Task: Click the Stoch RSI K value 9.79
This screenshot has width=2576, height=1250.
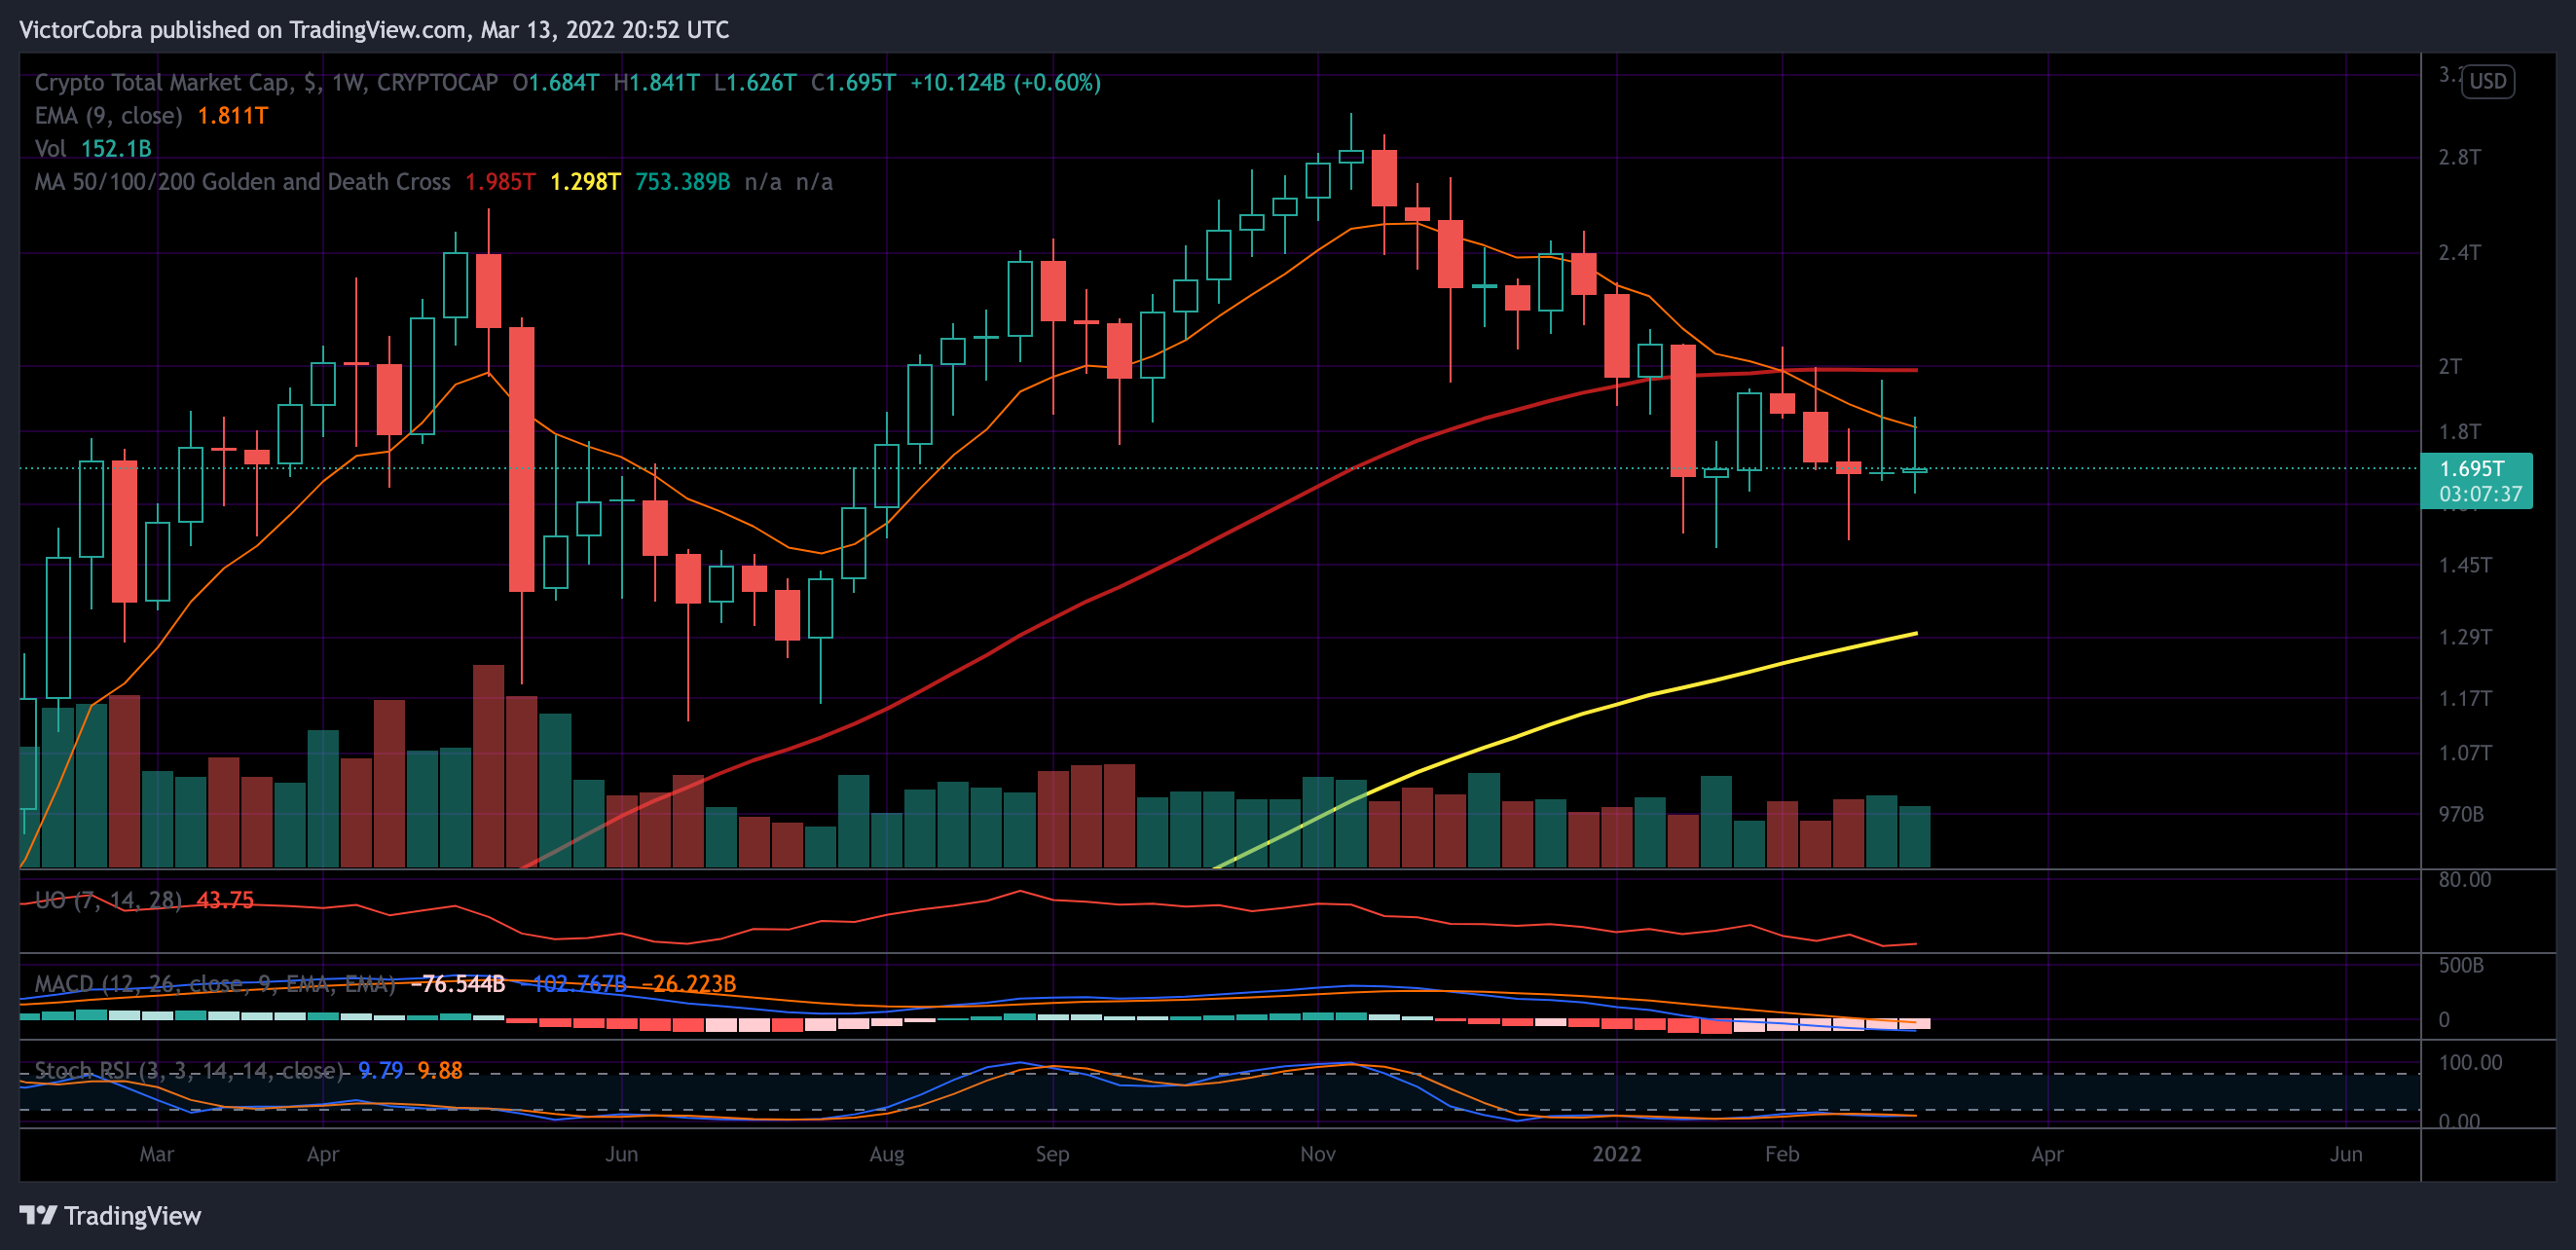Action: (381, 1070)
